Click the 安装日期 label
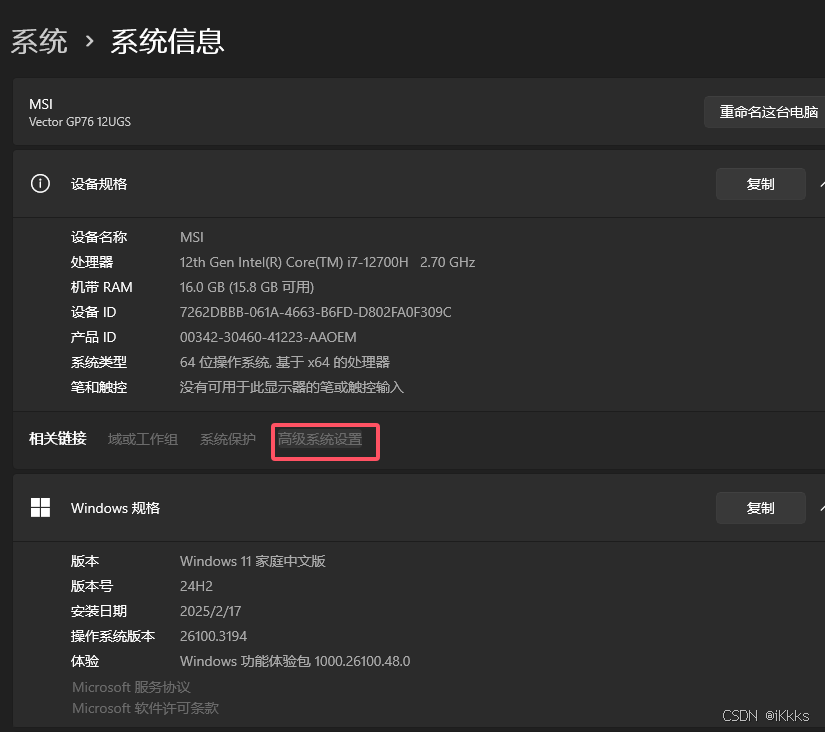This screenshot has width=825, height=732. point(99,611)
